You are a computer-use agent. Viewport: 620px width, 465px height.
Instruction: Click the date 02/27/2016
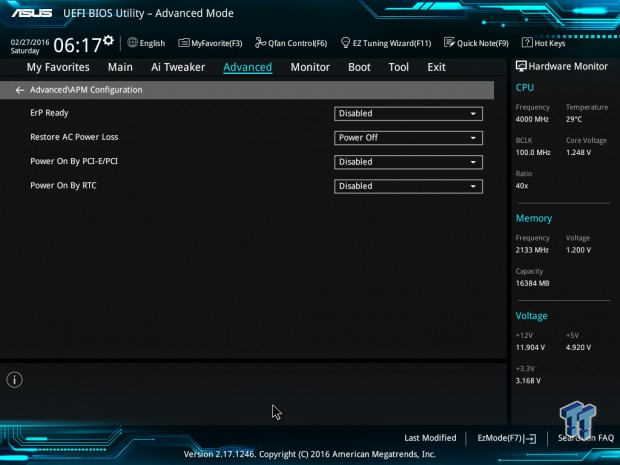(30, 42)
